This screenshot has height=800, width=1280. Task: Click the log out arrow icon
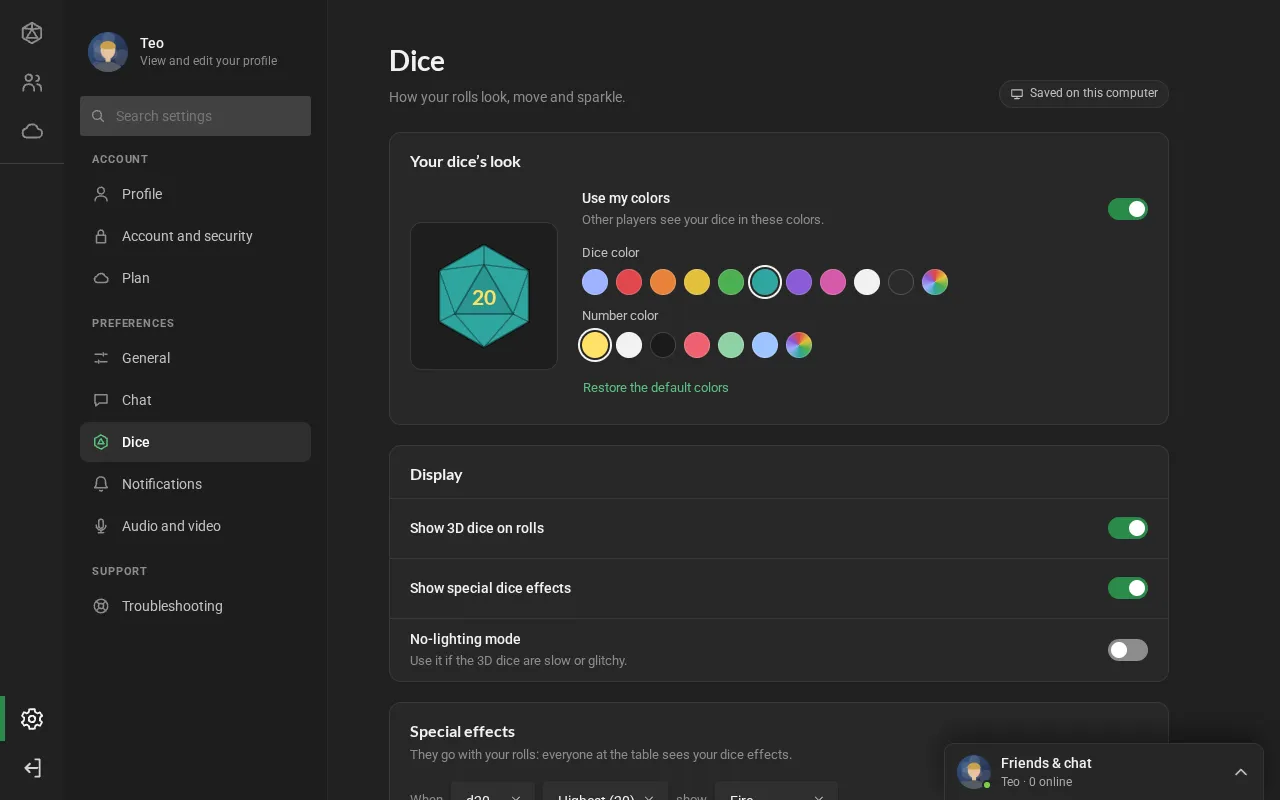point(32,768)
